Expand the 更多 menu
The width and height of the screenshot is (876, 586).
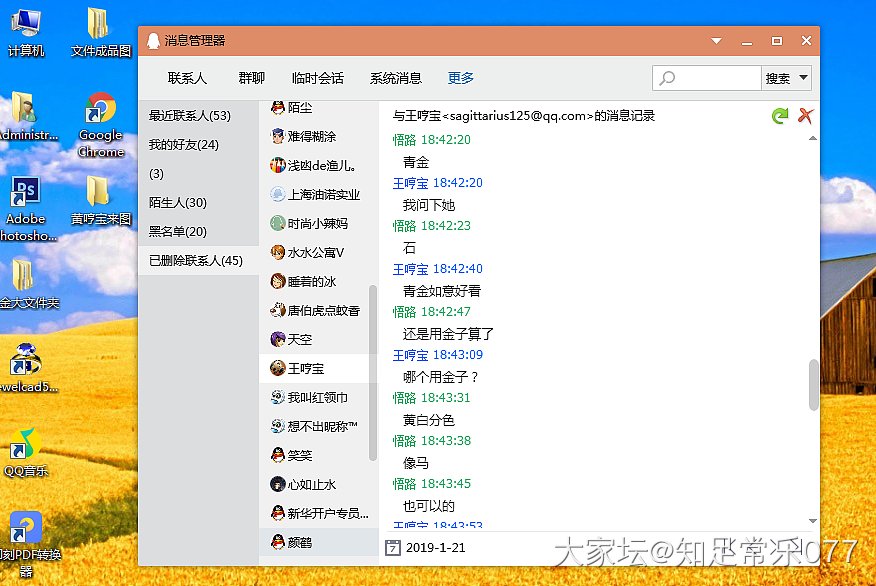click(x=461, y=78)
